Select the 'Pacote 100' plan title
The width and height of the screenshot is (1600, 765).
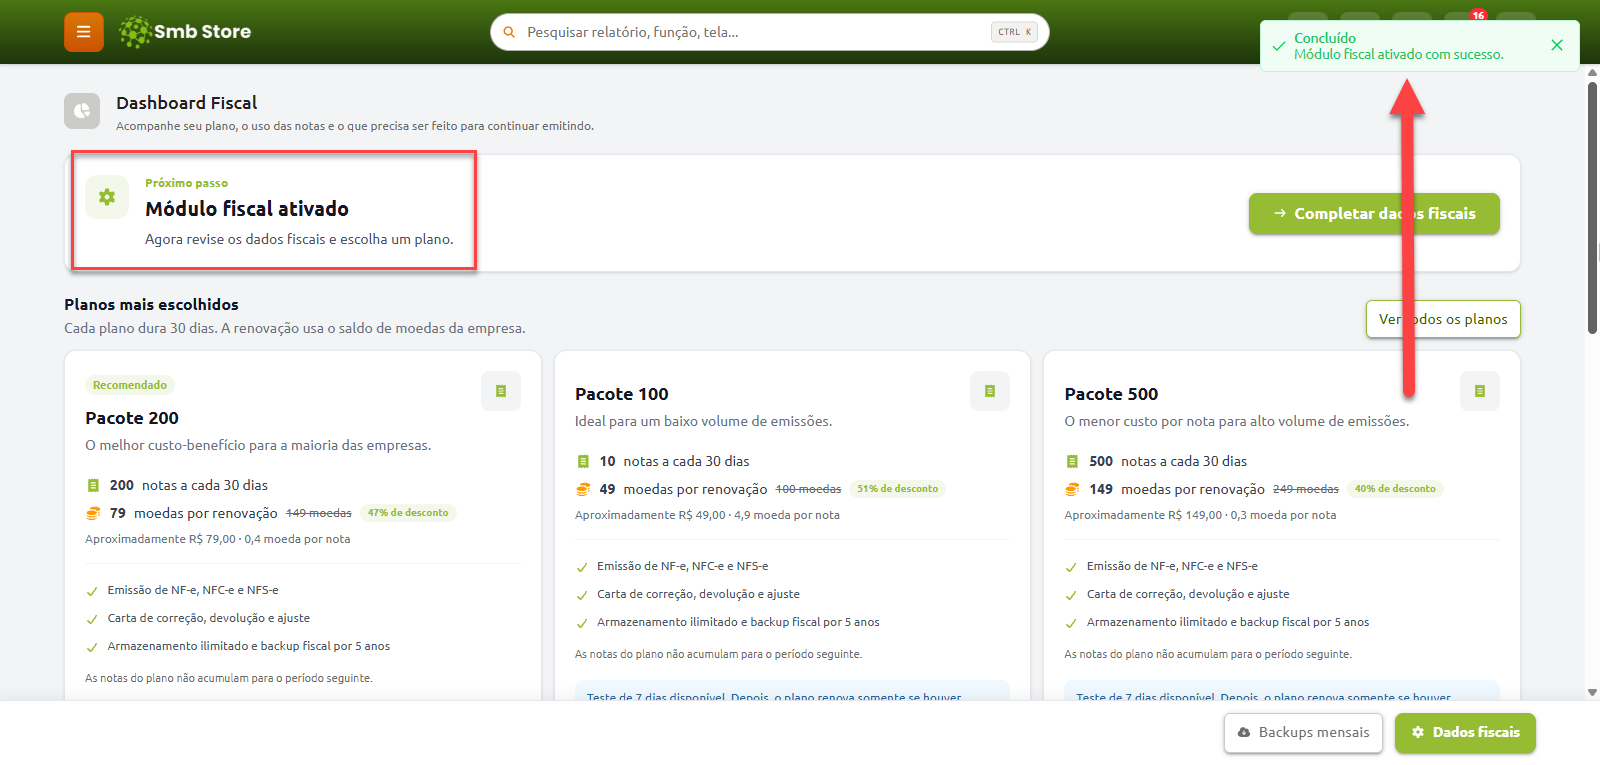[x=622, y=394]
